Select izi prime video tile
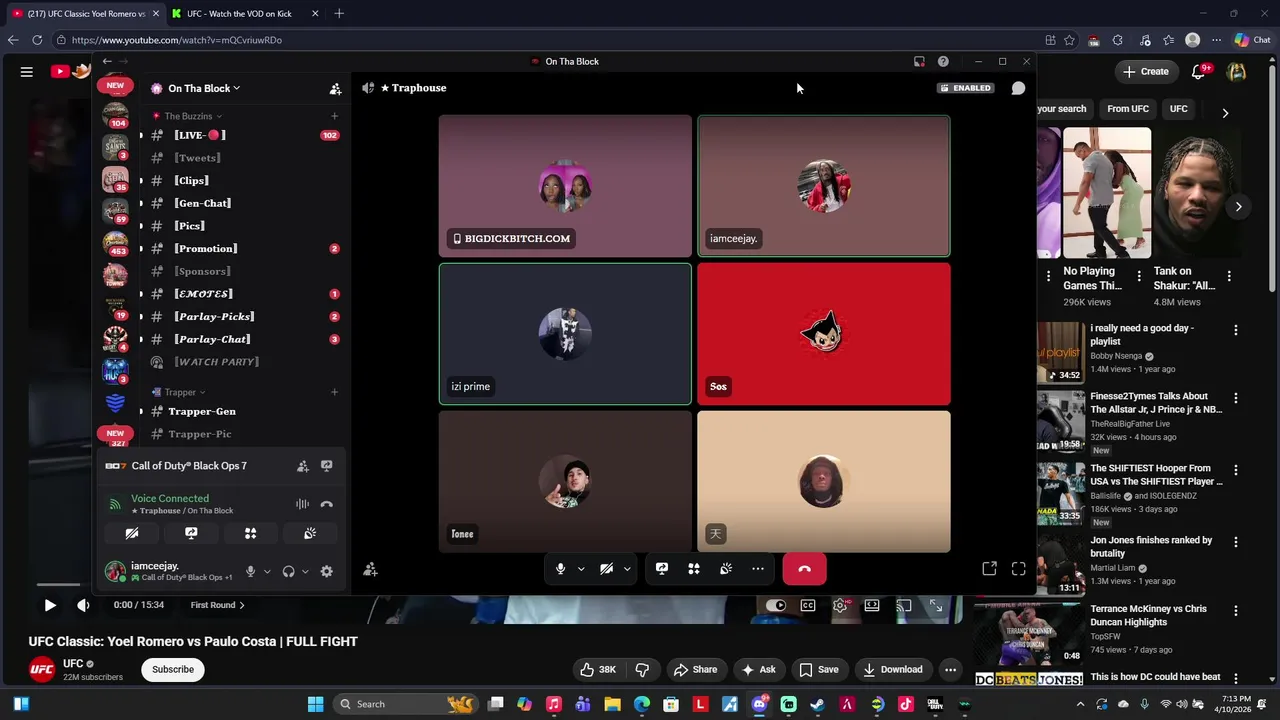 click(x=565, y=334)
